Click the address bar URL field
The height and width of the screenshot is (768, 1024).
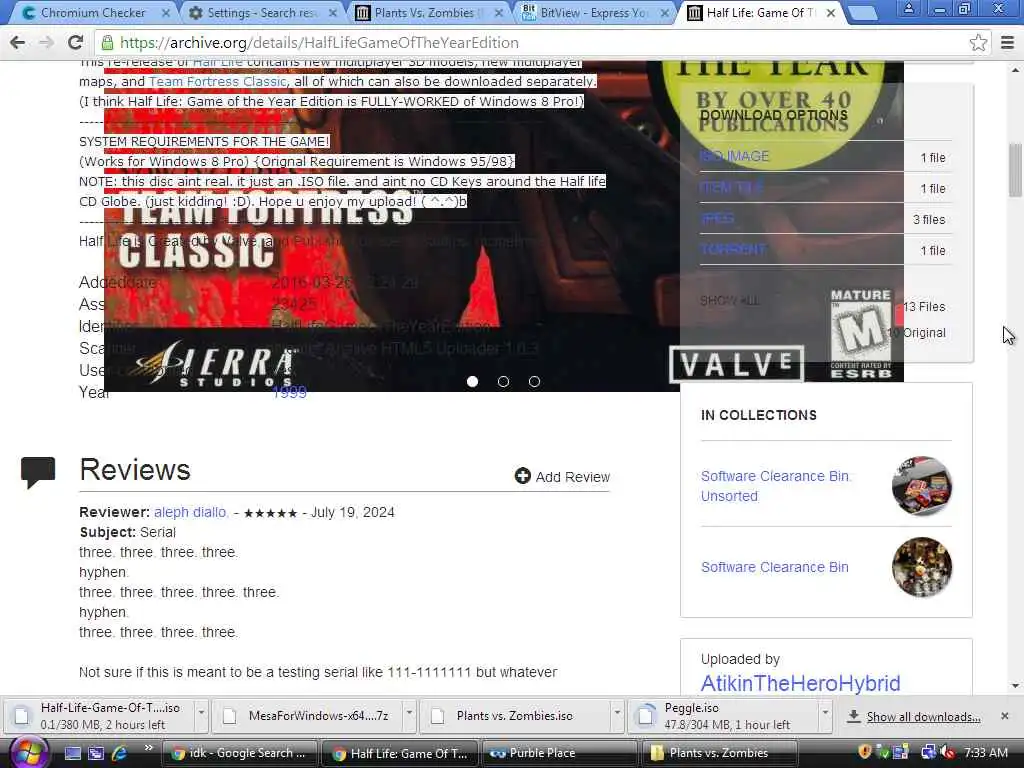point(542,42)
